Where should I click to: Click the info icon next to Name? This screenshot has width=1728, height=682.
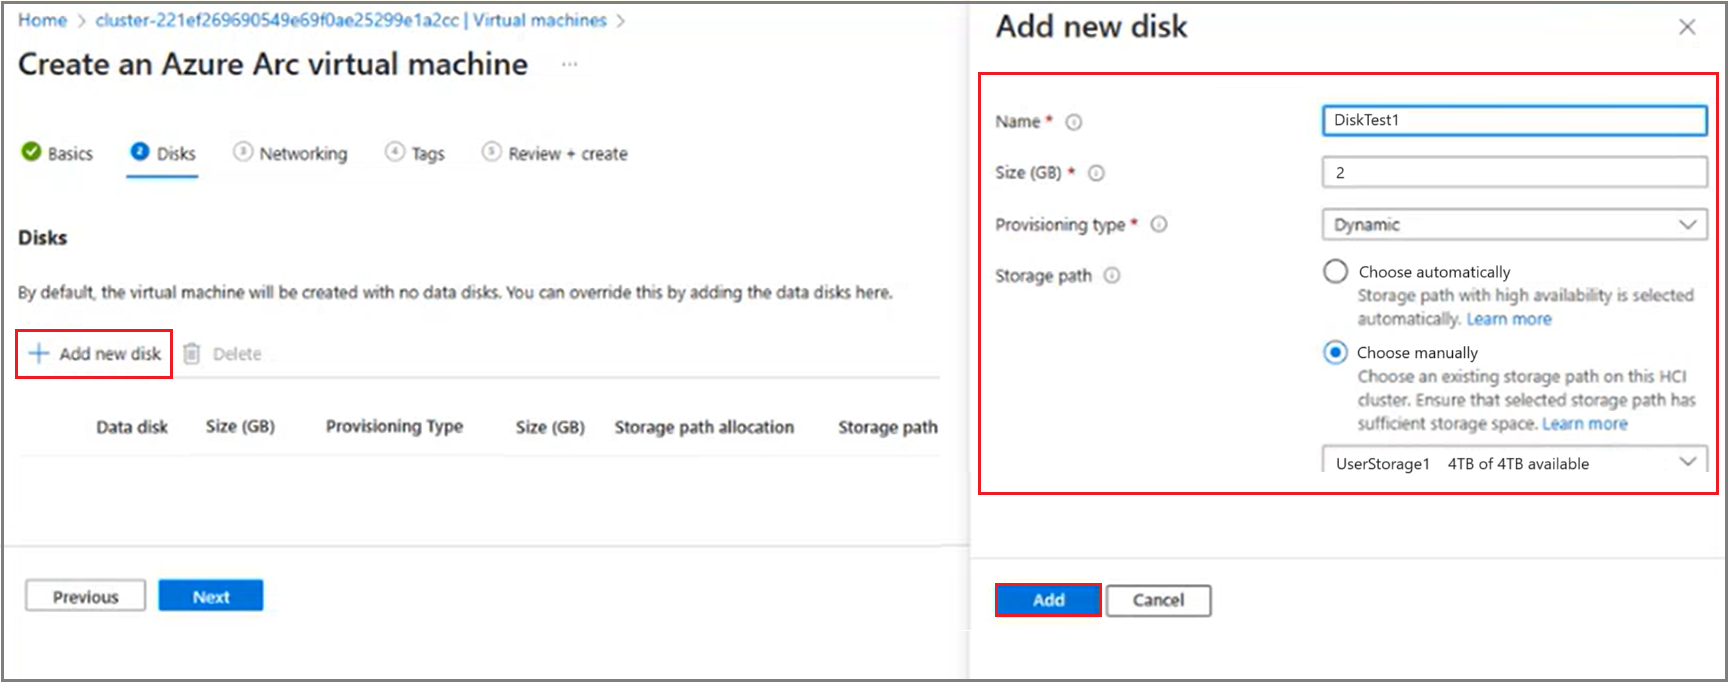pyautogui.click(x=1073, y=122)
